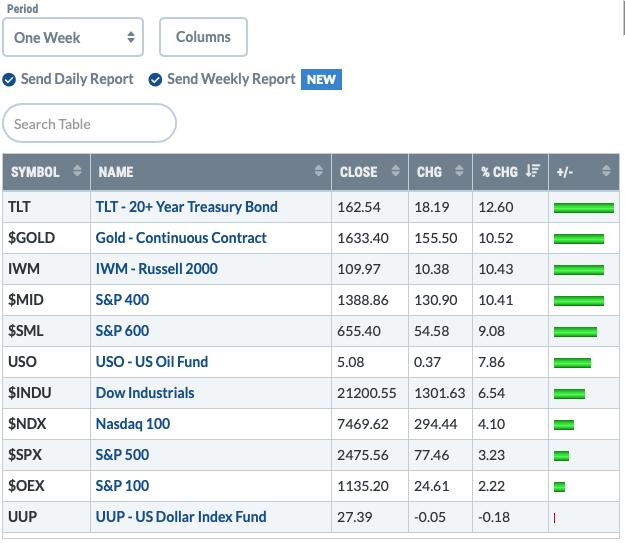Open the IWM - Russell 2000 link

(x=157, y=269)
